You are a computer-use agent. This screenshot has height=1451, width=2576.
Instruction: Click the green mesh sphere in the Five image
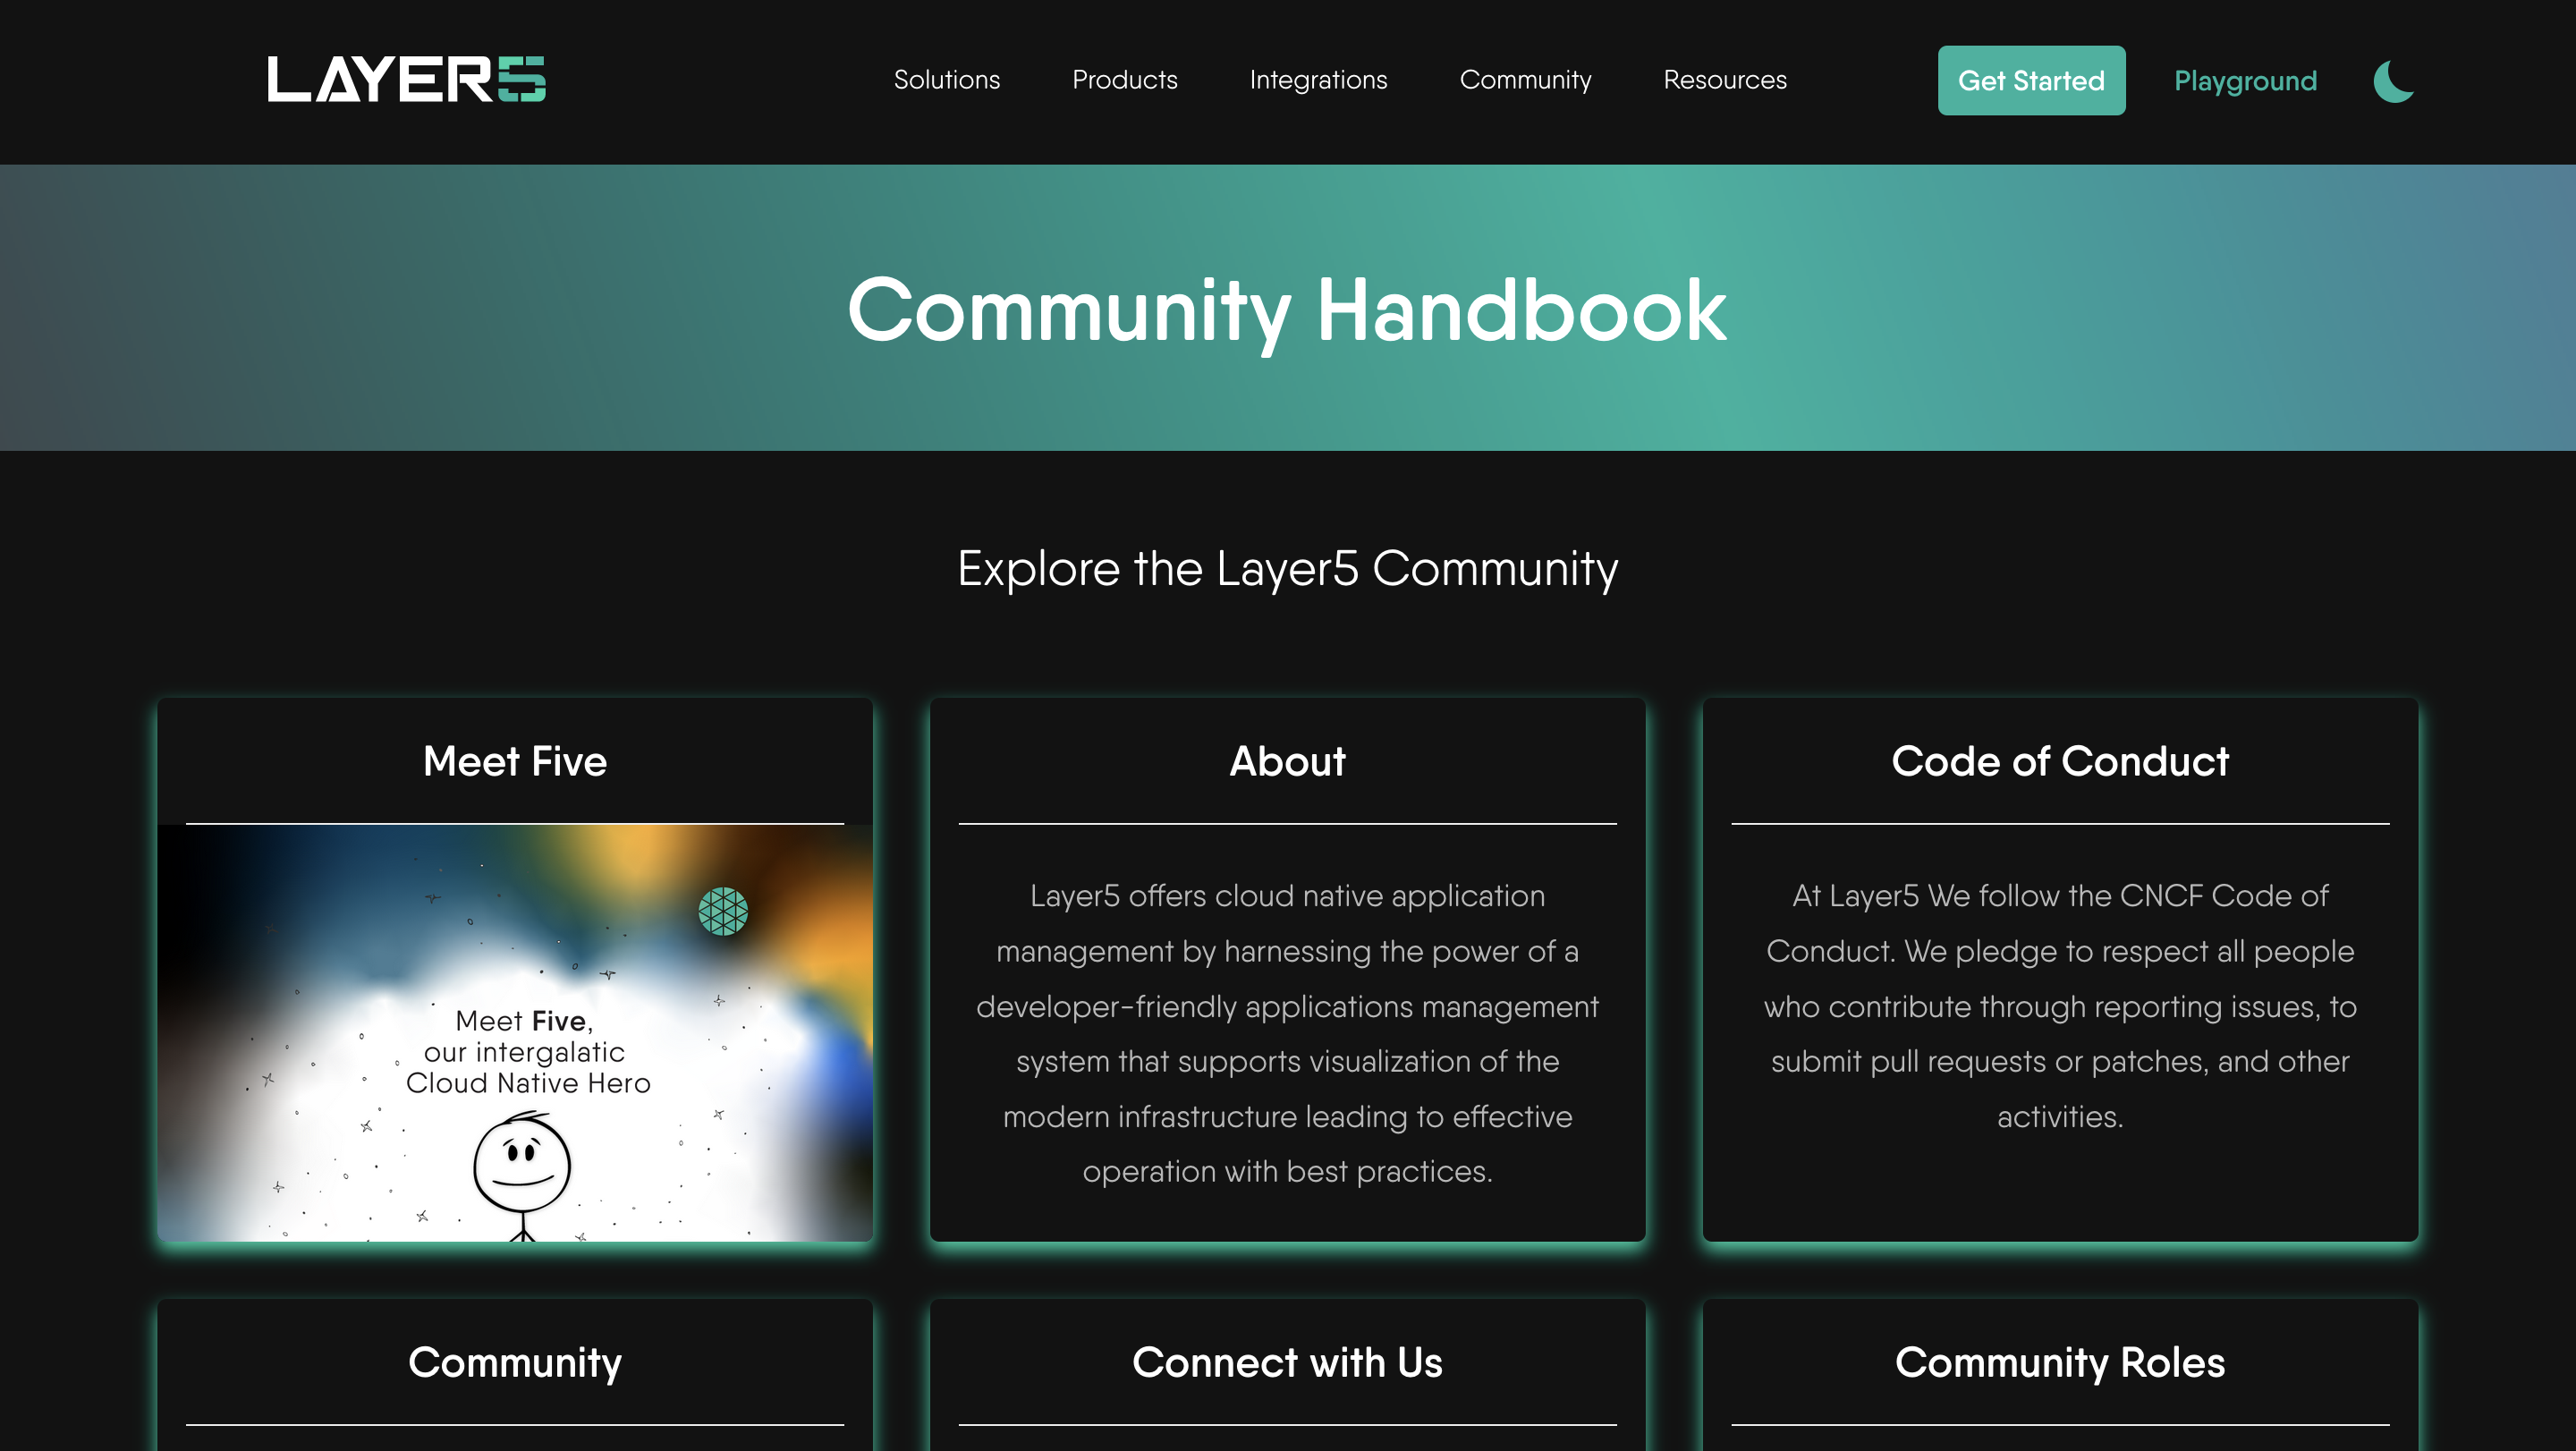click(722, 911)
